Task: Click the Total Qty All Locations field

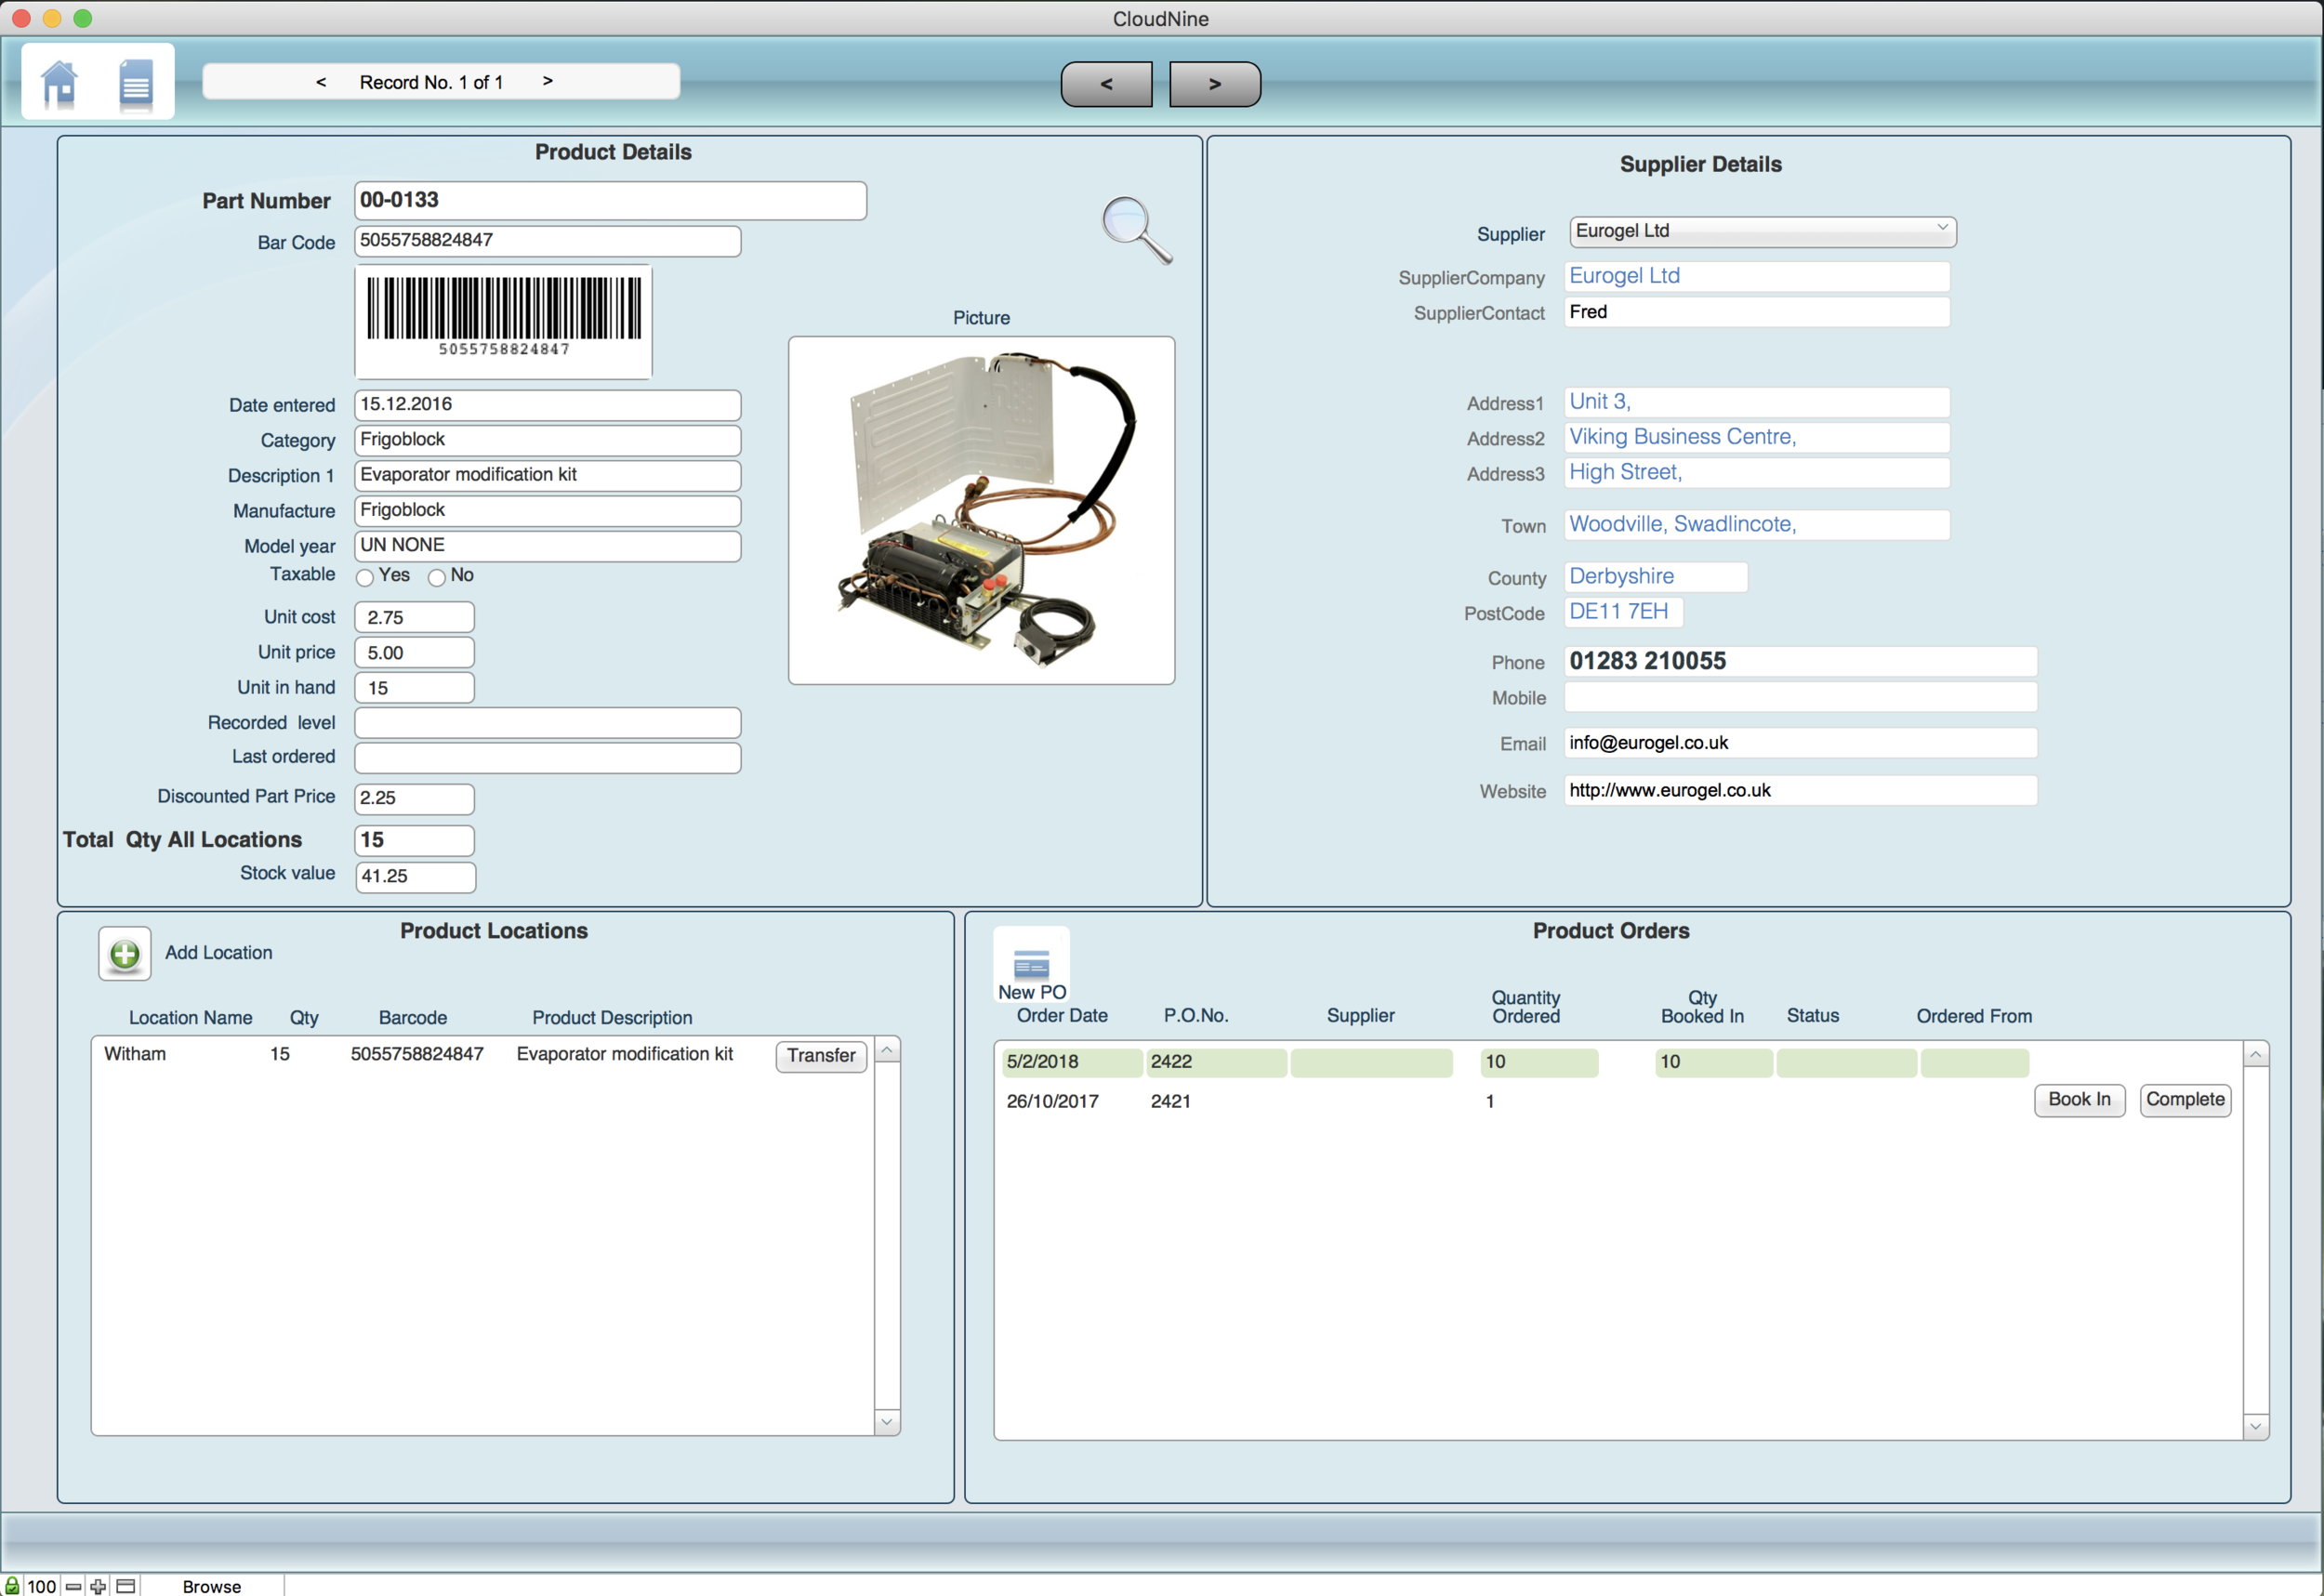Action: coord(415,840)
